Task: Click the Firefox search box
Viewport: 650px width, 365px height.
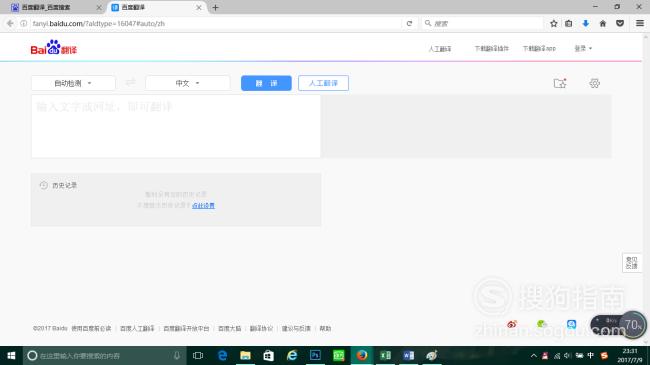Action: tap(483, 23)
